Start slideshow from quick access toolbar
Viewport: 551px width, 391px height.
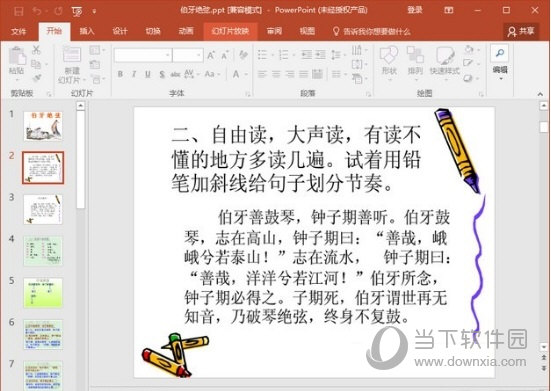click(77, 12)
